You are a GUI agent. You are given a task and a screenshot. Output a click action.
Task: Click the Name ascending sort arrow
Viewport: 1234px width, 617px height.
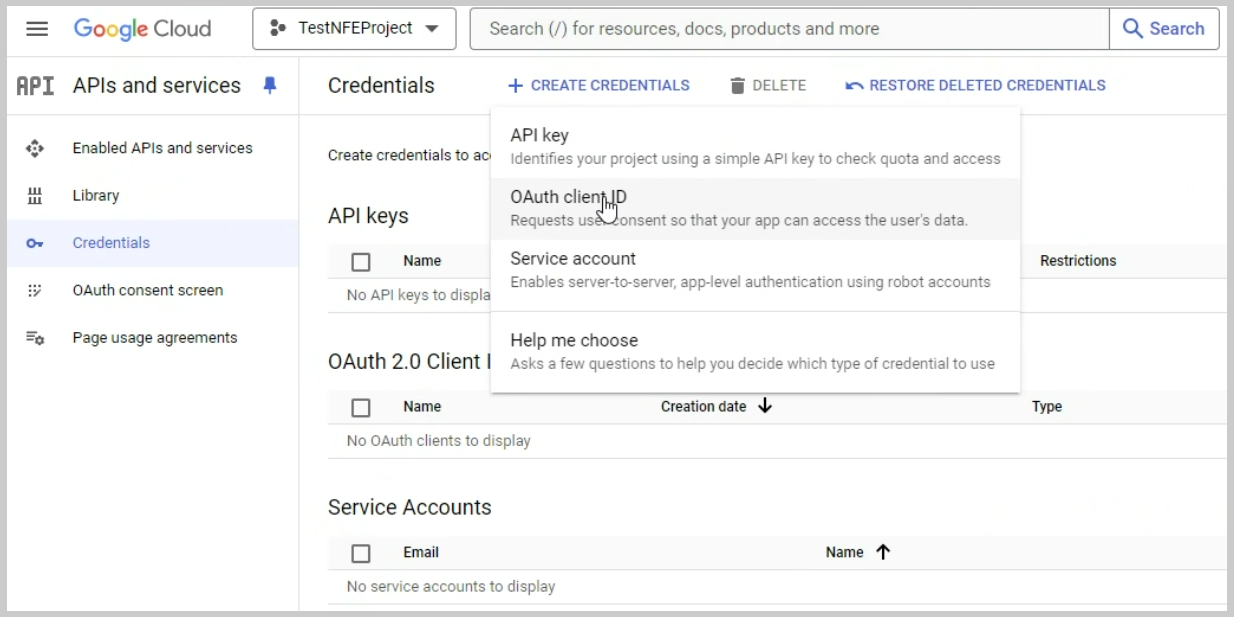point(882,552)
